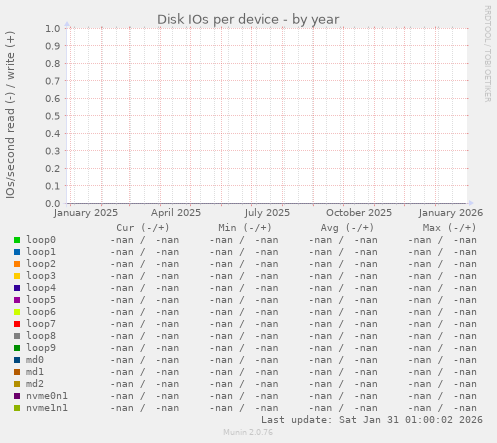This screenshot has width=497, height=443.
Task: Click the loop5 purple color swatch
Action: point(17,300)
